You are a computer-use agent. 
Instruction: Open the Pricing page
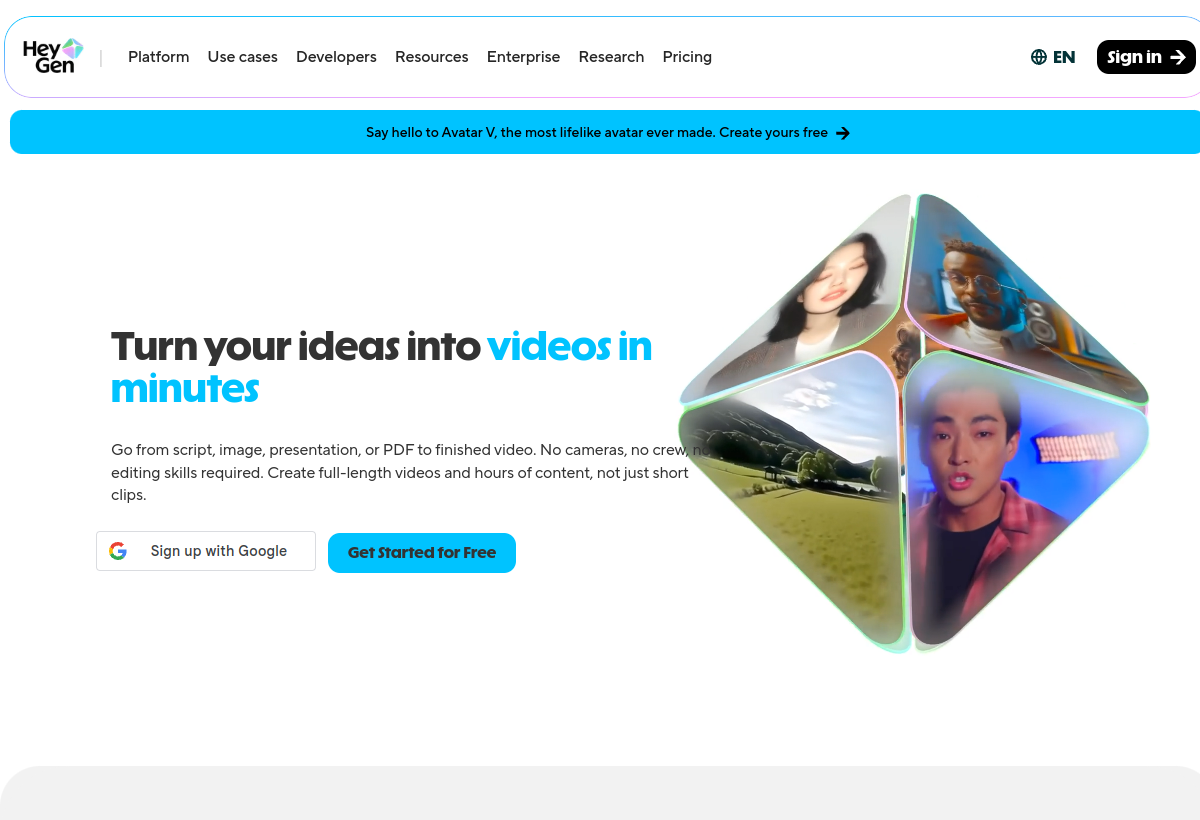tap(687, 57)
